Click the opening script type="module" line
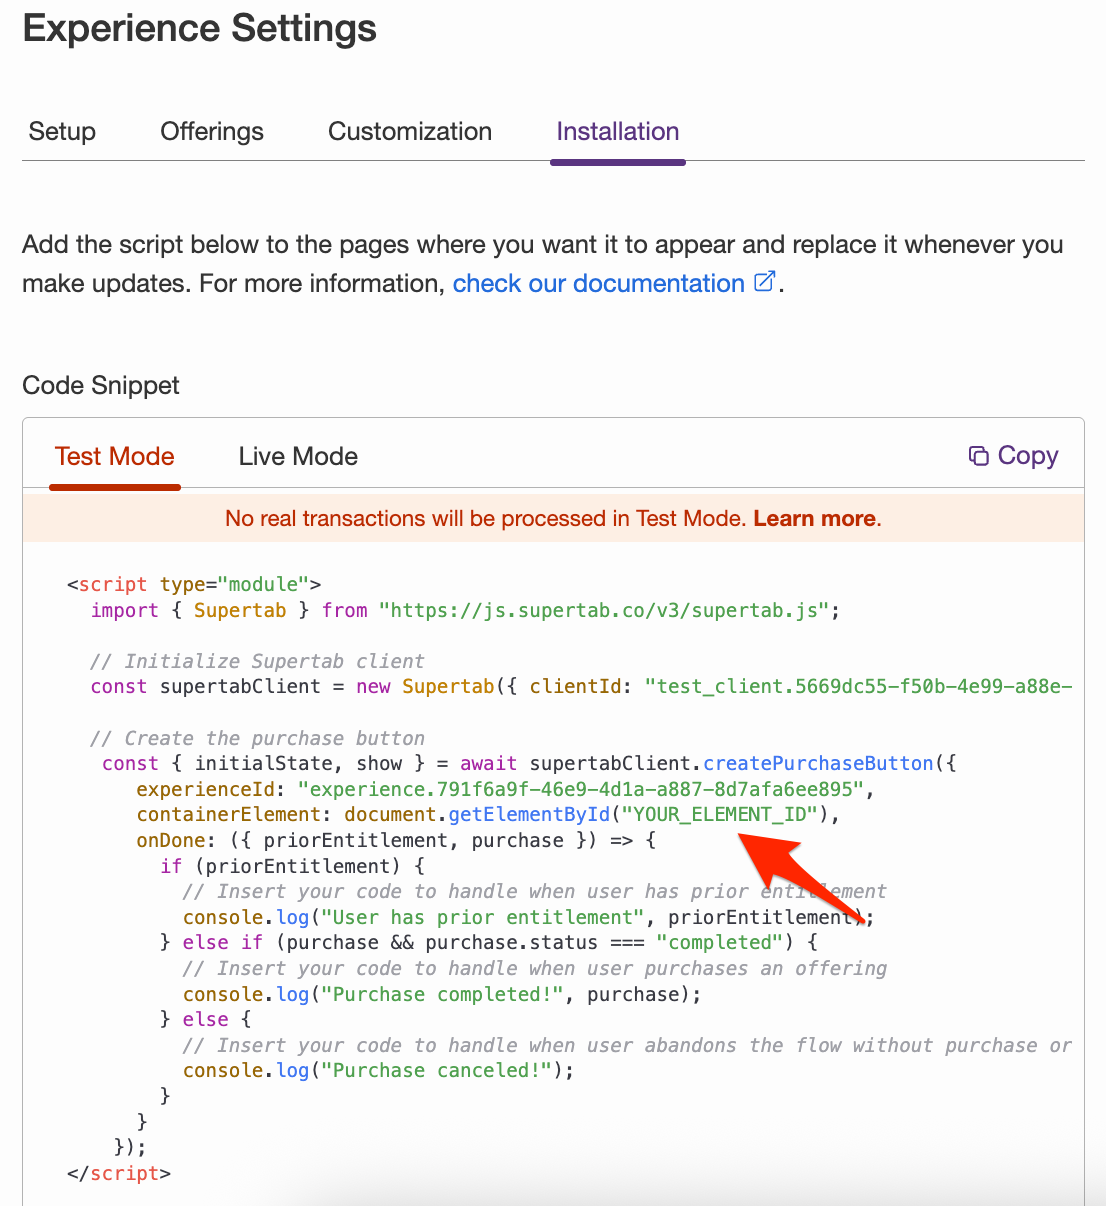The width and height of the screenshot is (1106, 1206). pyautogui.click(x=194, y=584)
